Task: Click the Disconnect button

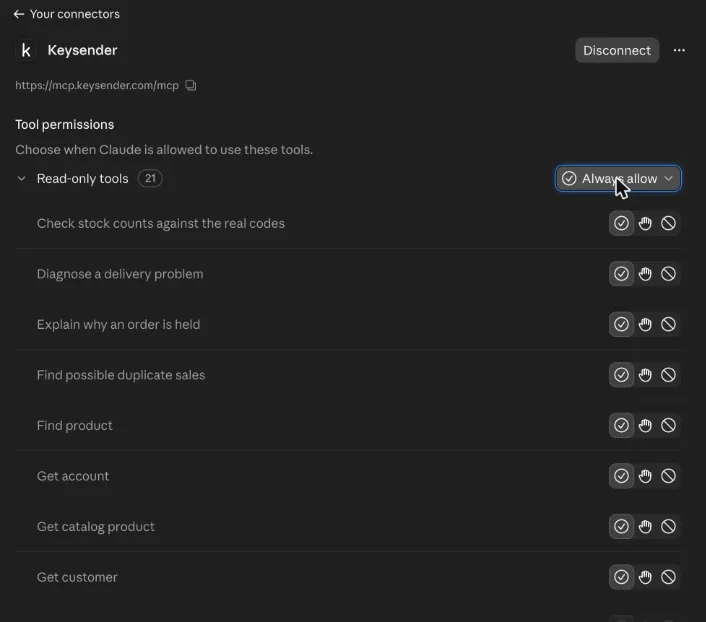Action: tap(617, 50)
